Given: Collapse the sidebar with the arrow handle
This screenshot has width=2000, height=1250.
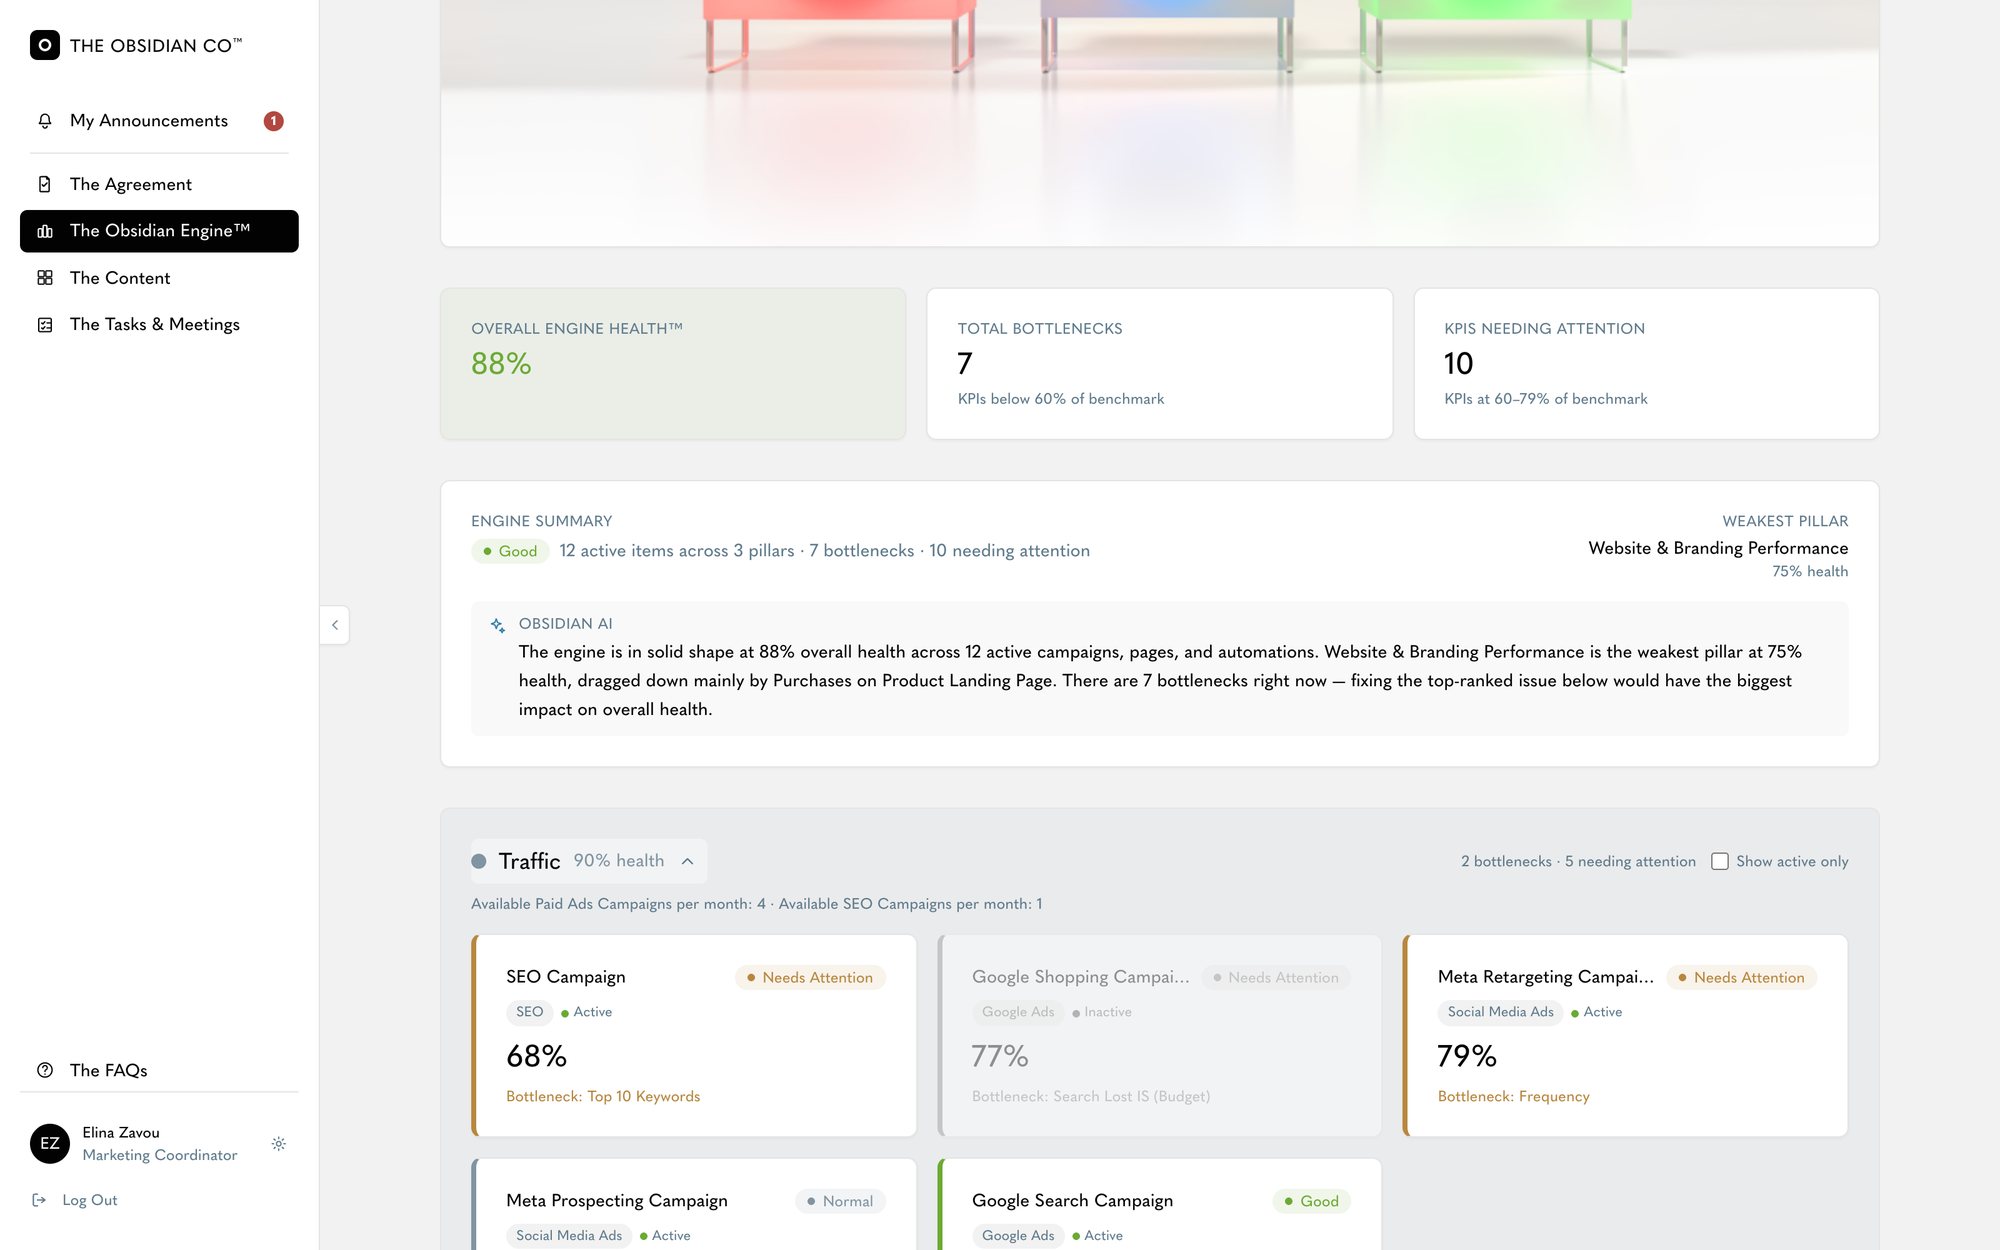Looking at the screenshot, I should 335,625.
